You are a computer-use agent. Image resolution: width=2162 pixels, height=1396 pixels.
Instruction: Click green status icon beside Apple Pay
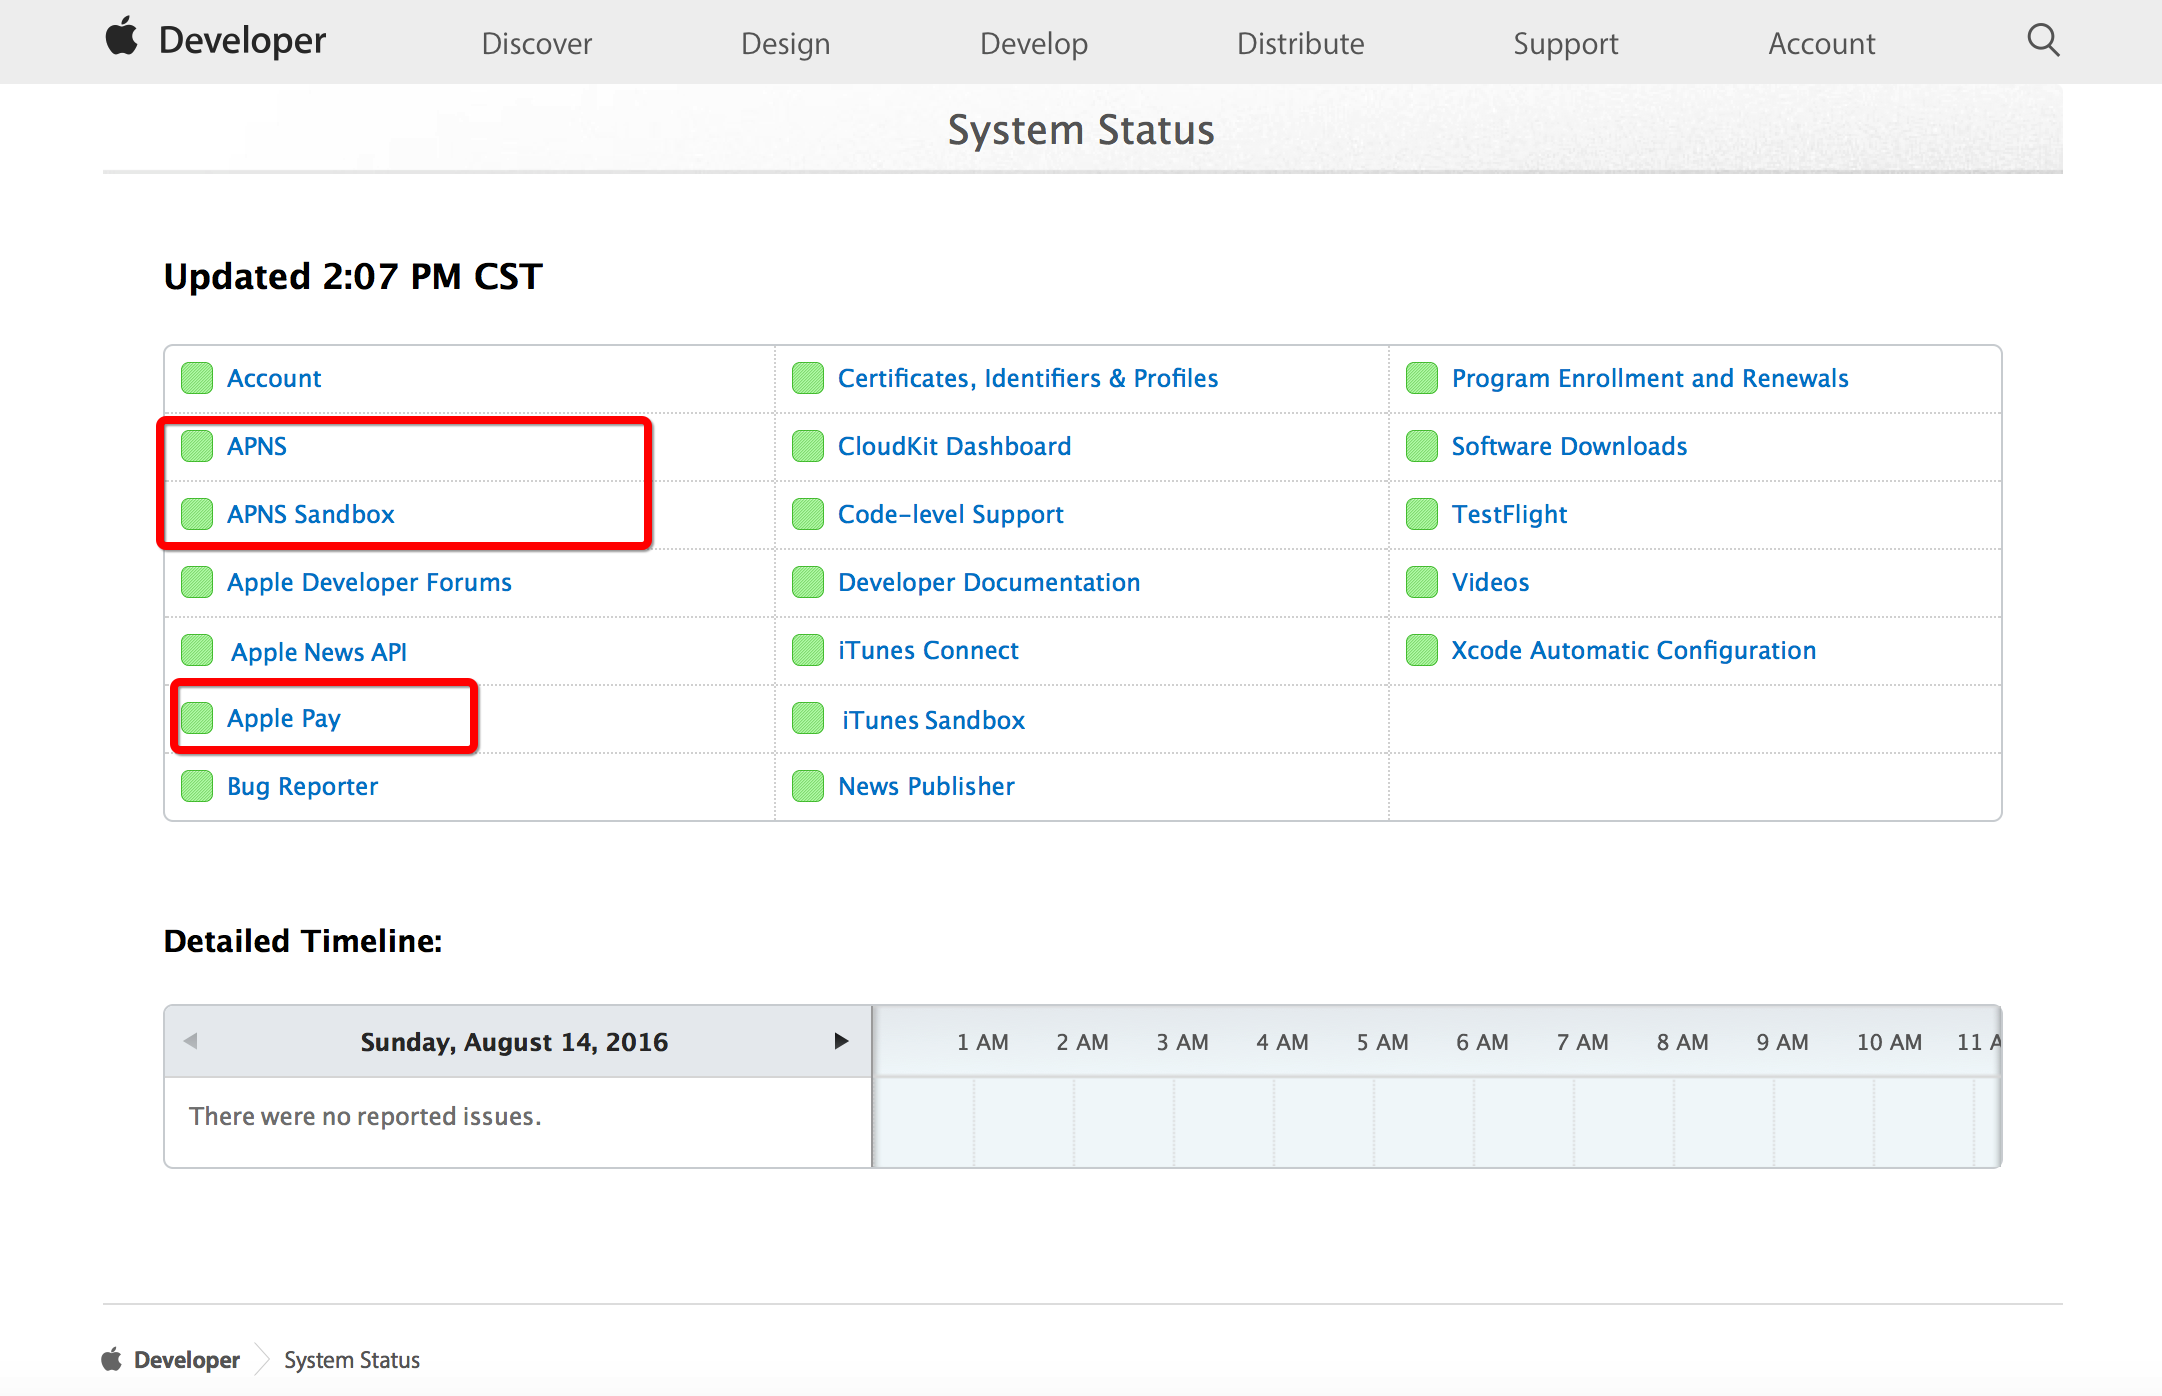(197, 718)
